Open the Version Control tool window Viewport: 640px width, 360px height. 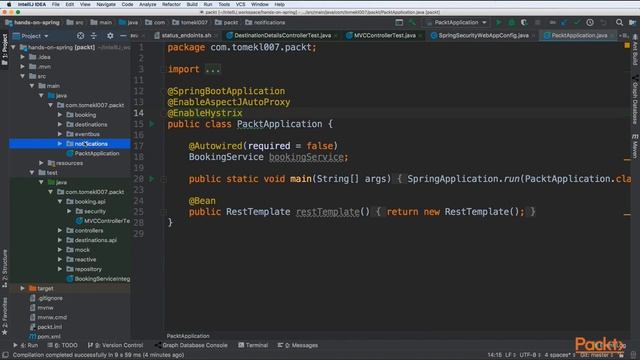116,345
